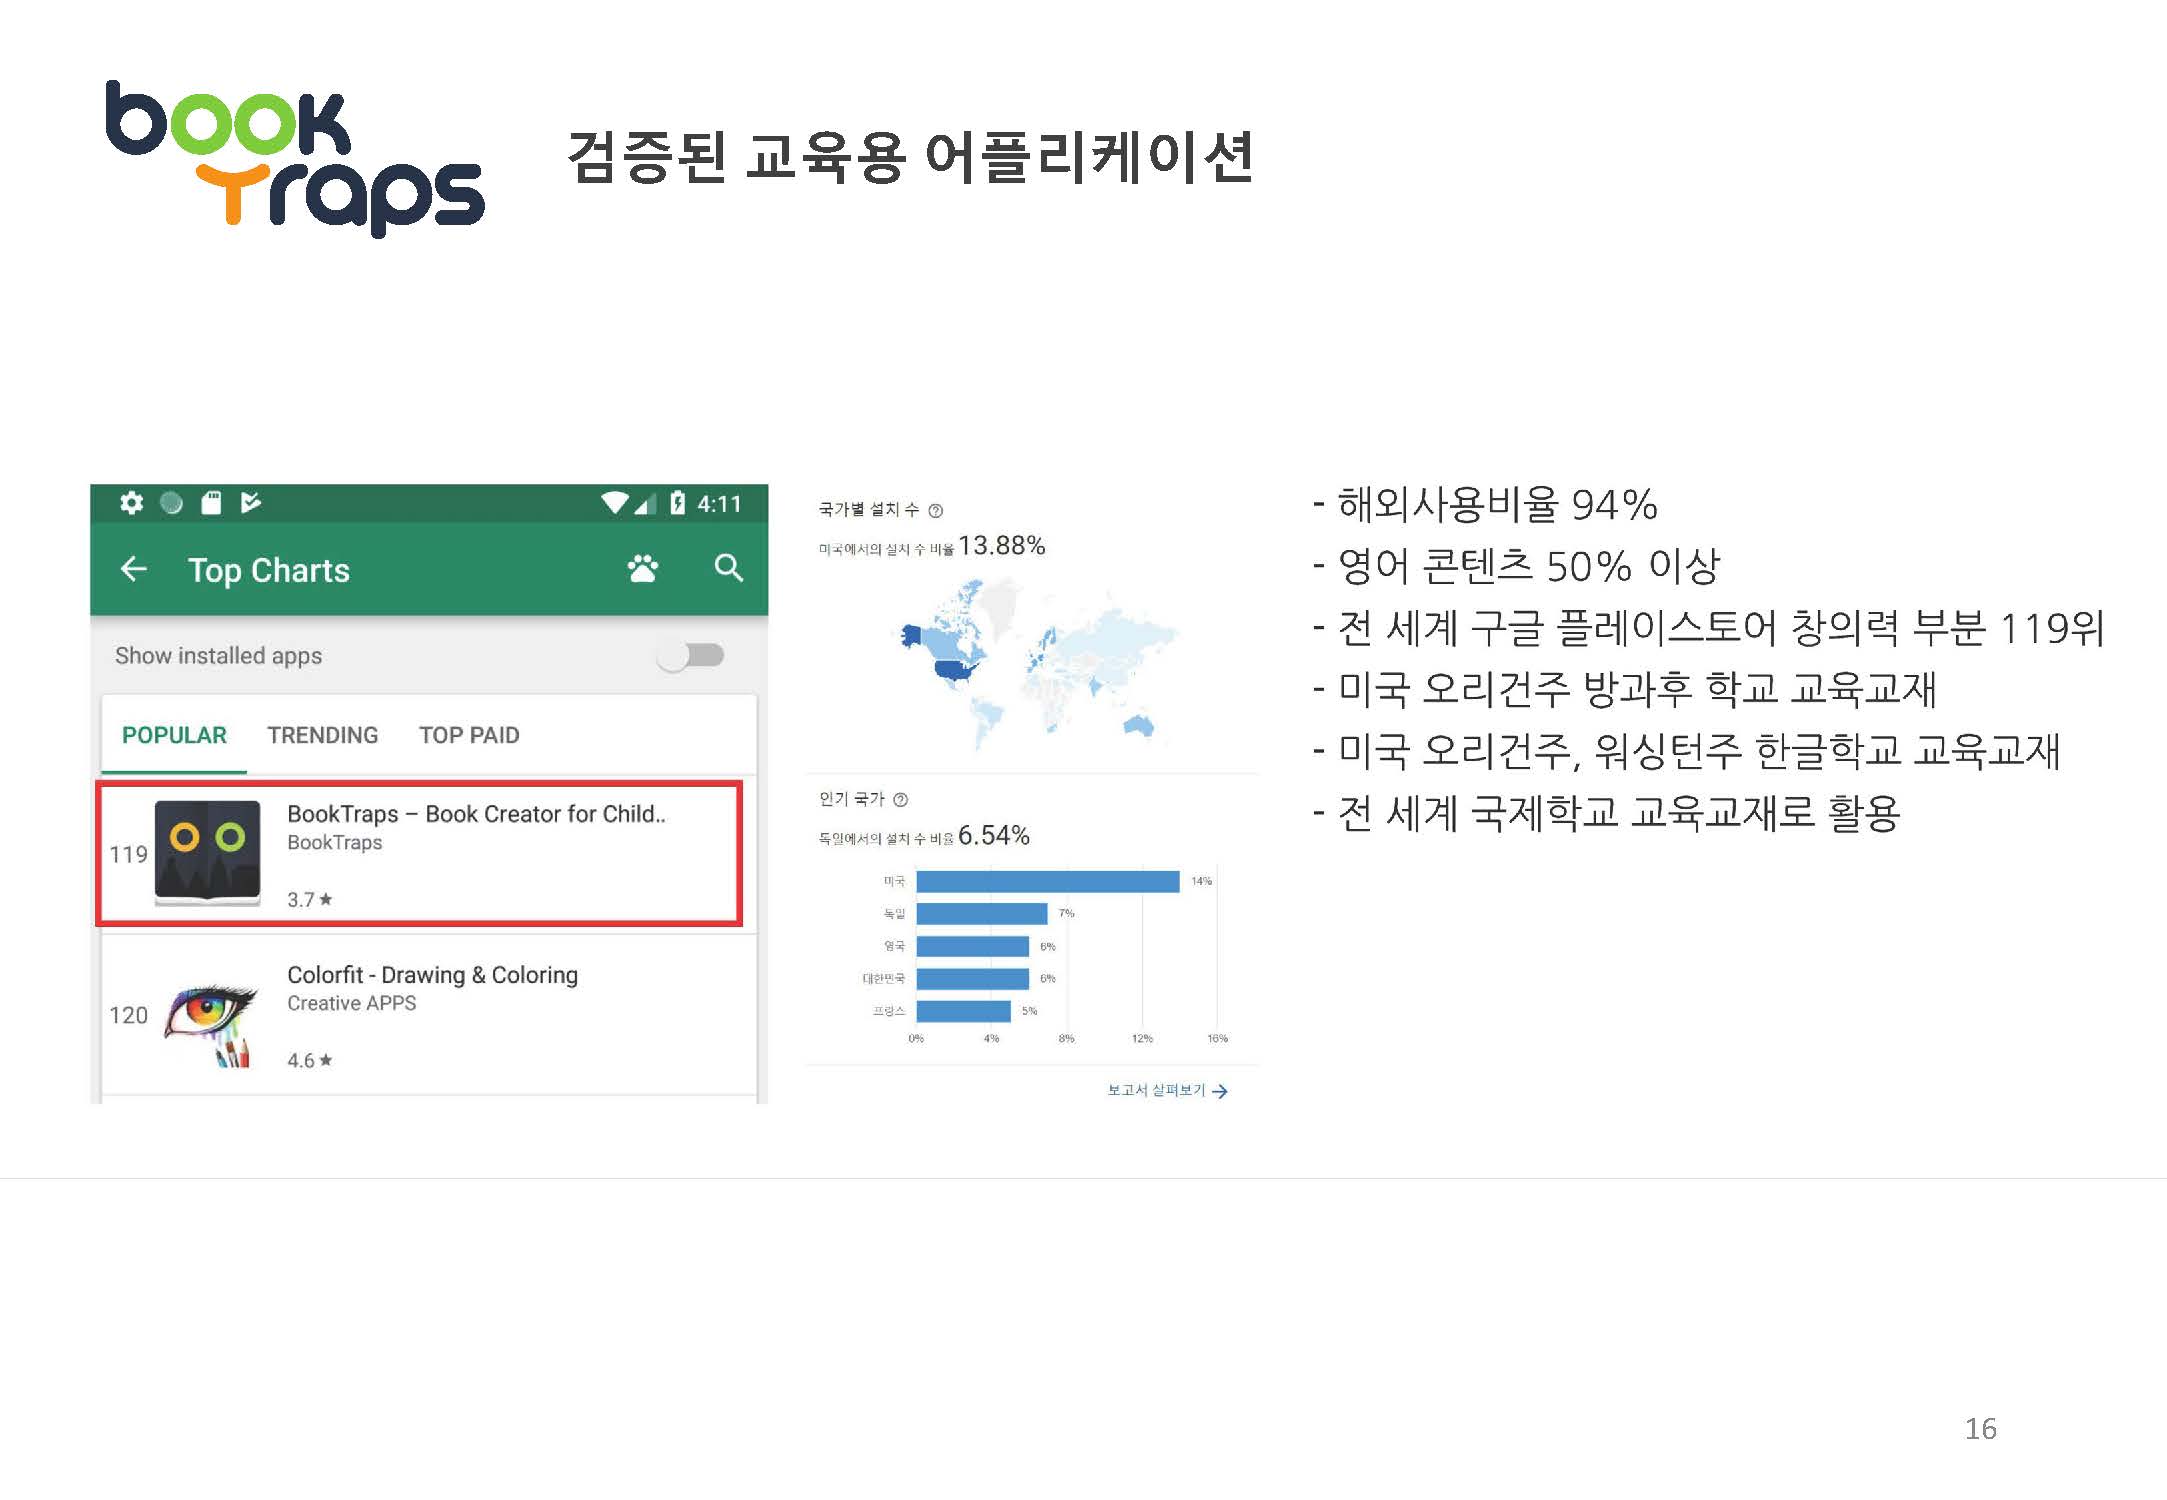
Task: Click help icon beside 국가별 설치 수
Action: coord(936,511)
